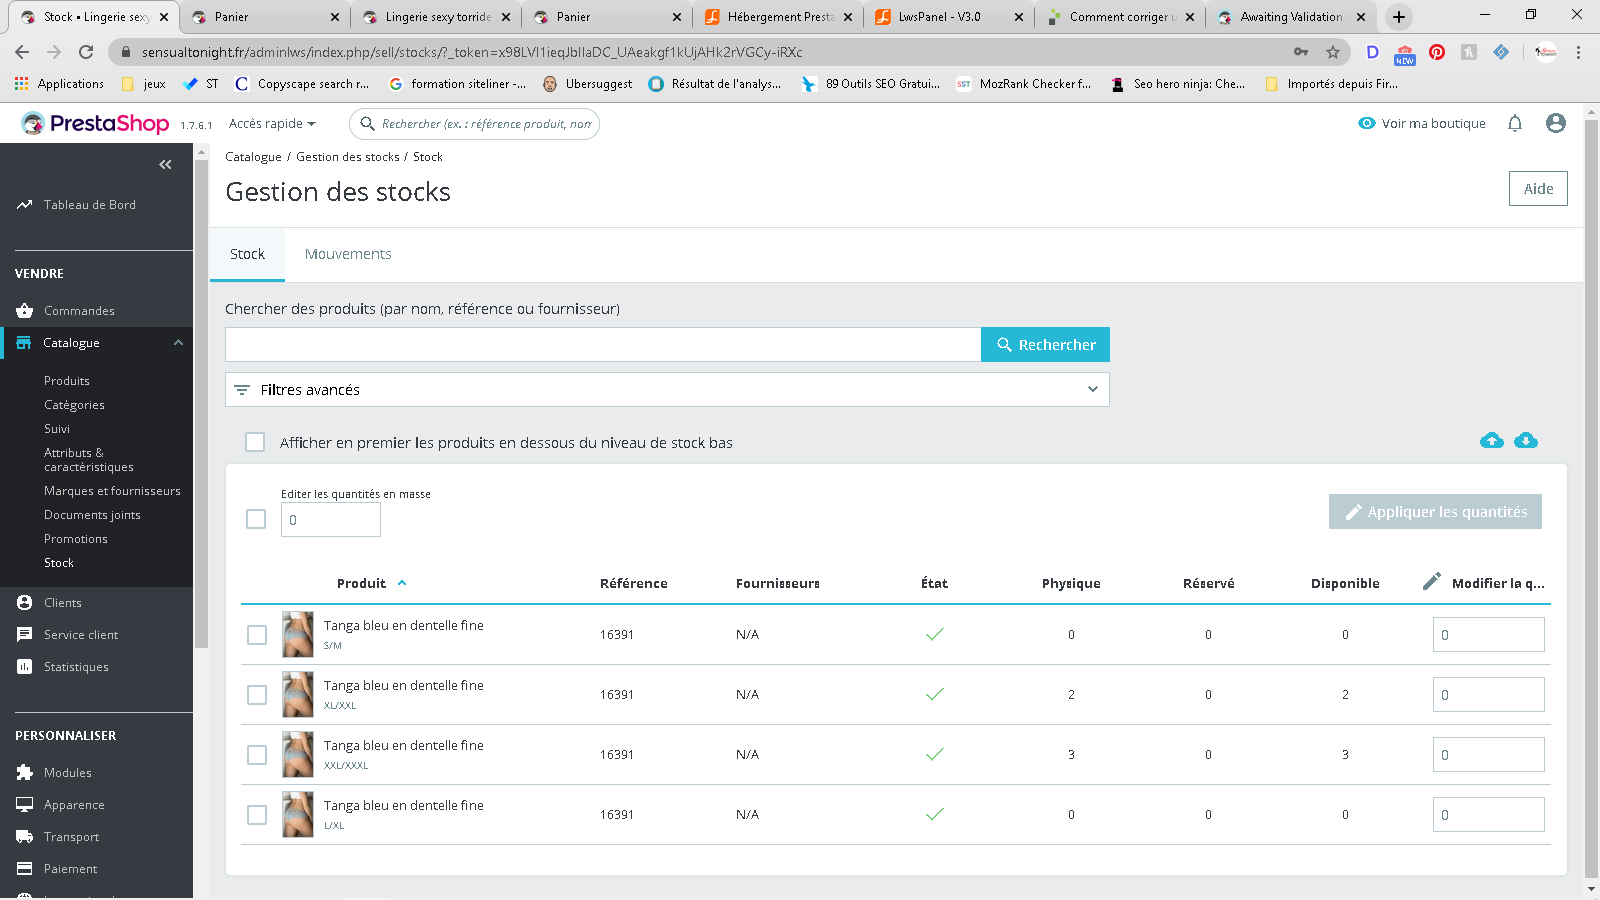
Task: Click the PrestaShop logo
Action: 96,123
